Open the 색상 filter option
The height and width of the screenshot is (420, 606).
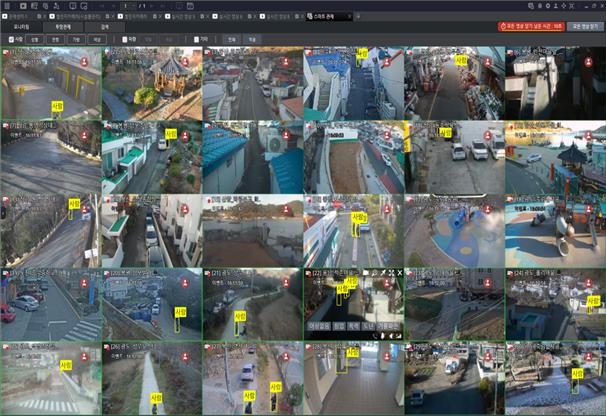(x=97, y=39)
